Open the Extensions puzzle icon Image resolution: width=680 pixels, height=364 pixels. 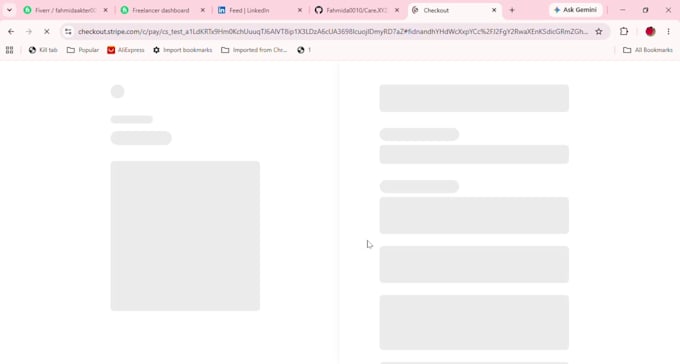624,31
